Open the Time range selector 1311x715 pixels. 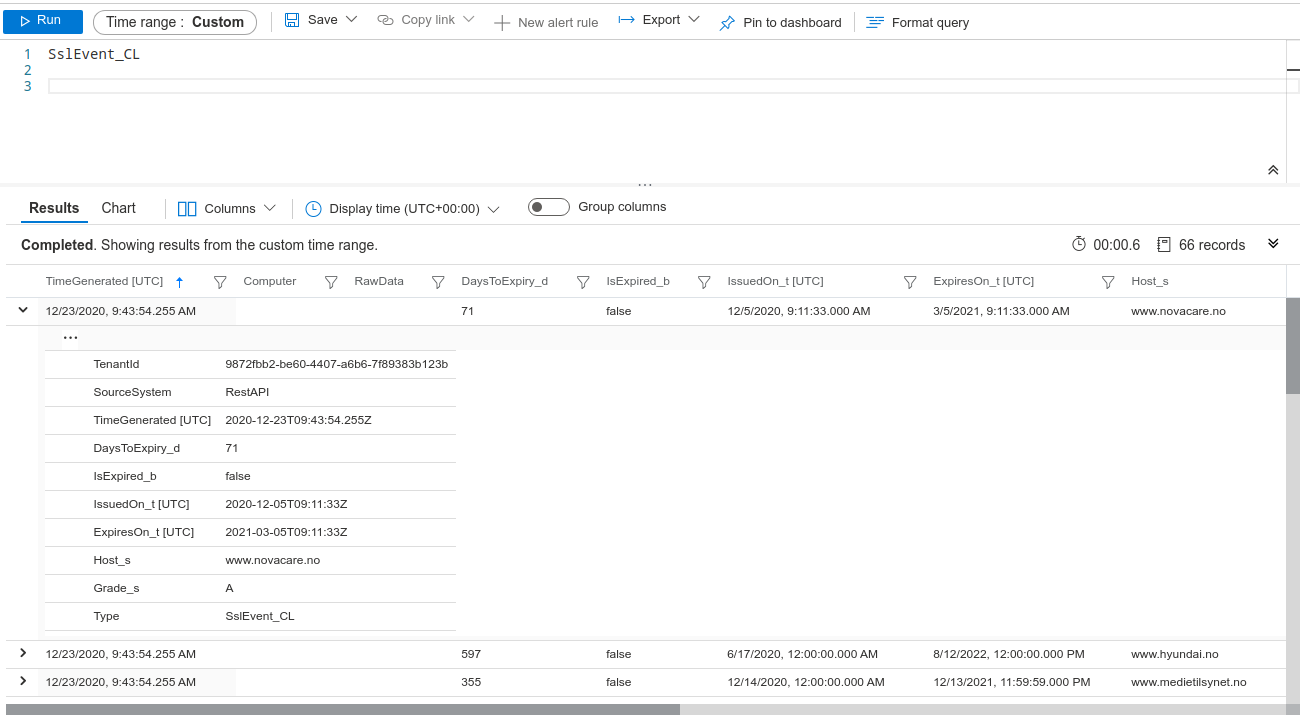click(174, 20)
